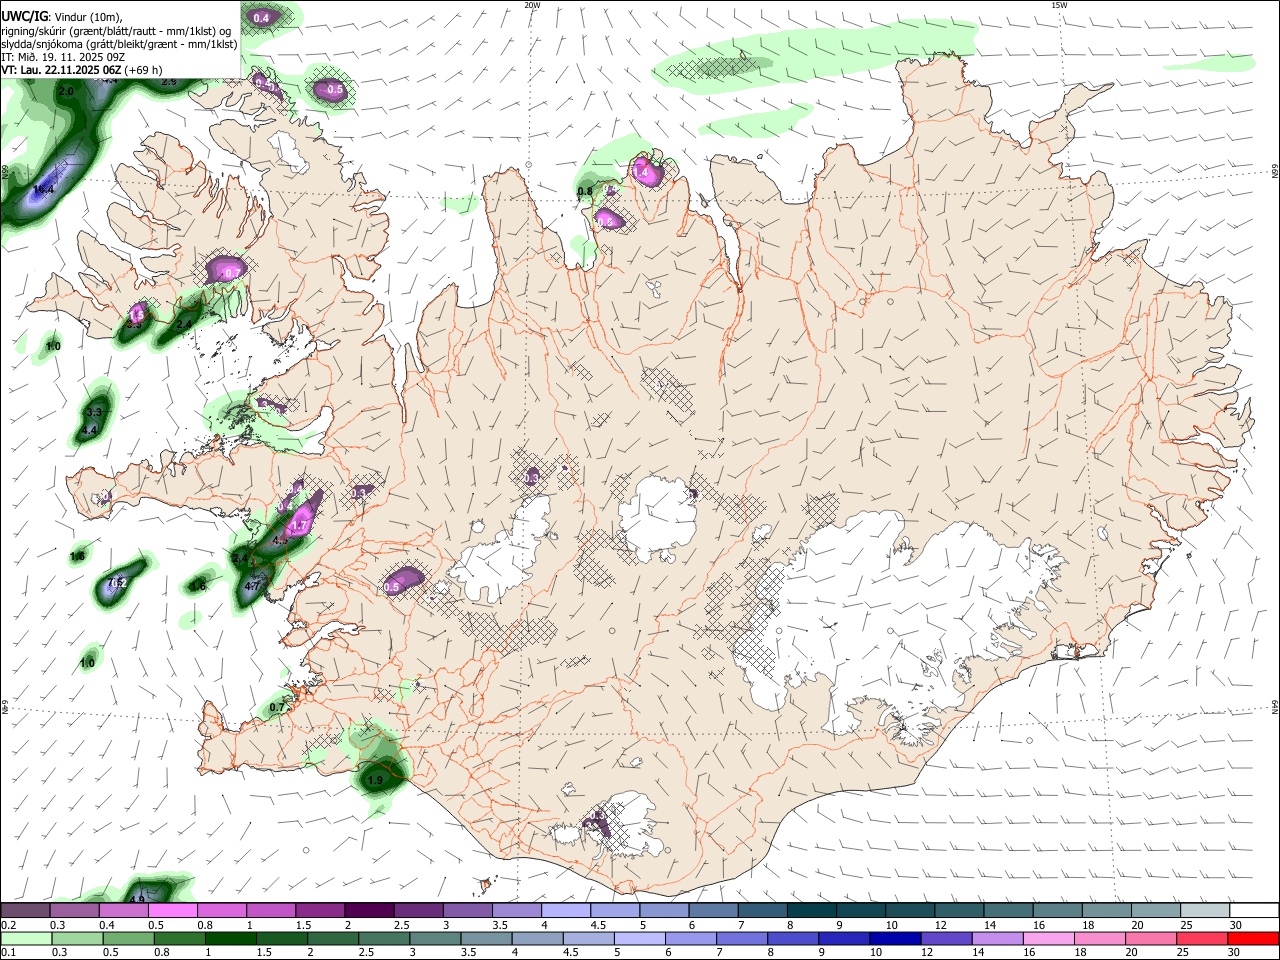Click the 15W longitude label at the top
Screen dimensions: 1280x960
(1060, 5)
